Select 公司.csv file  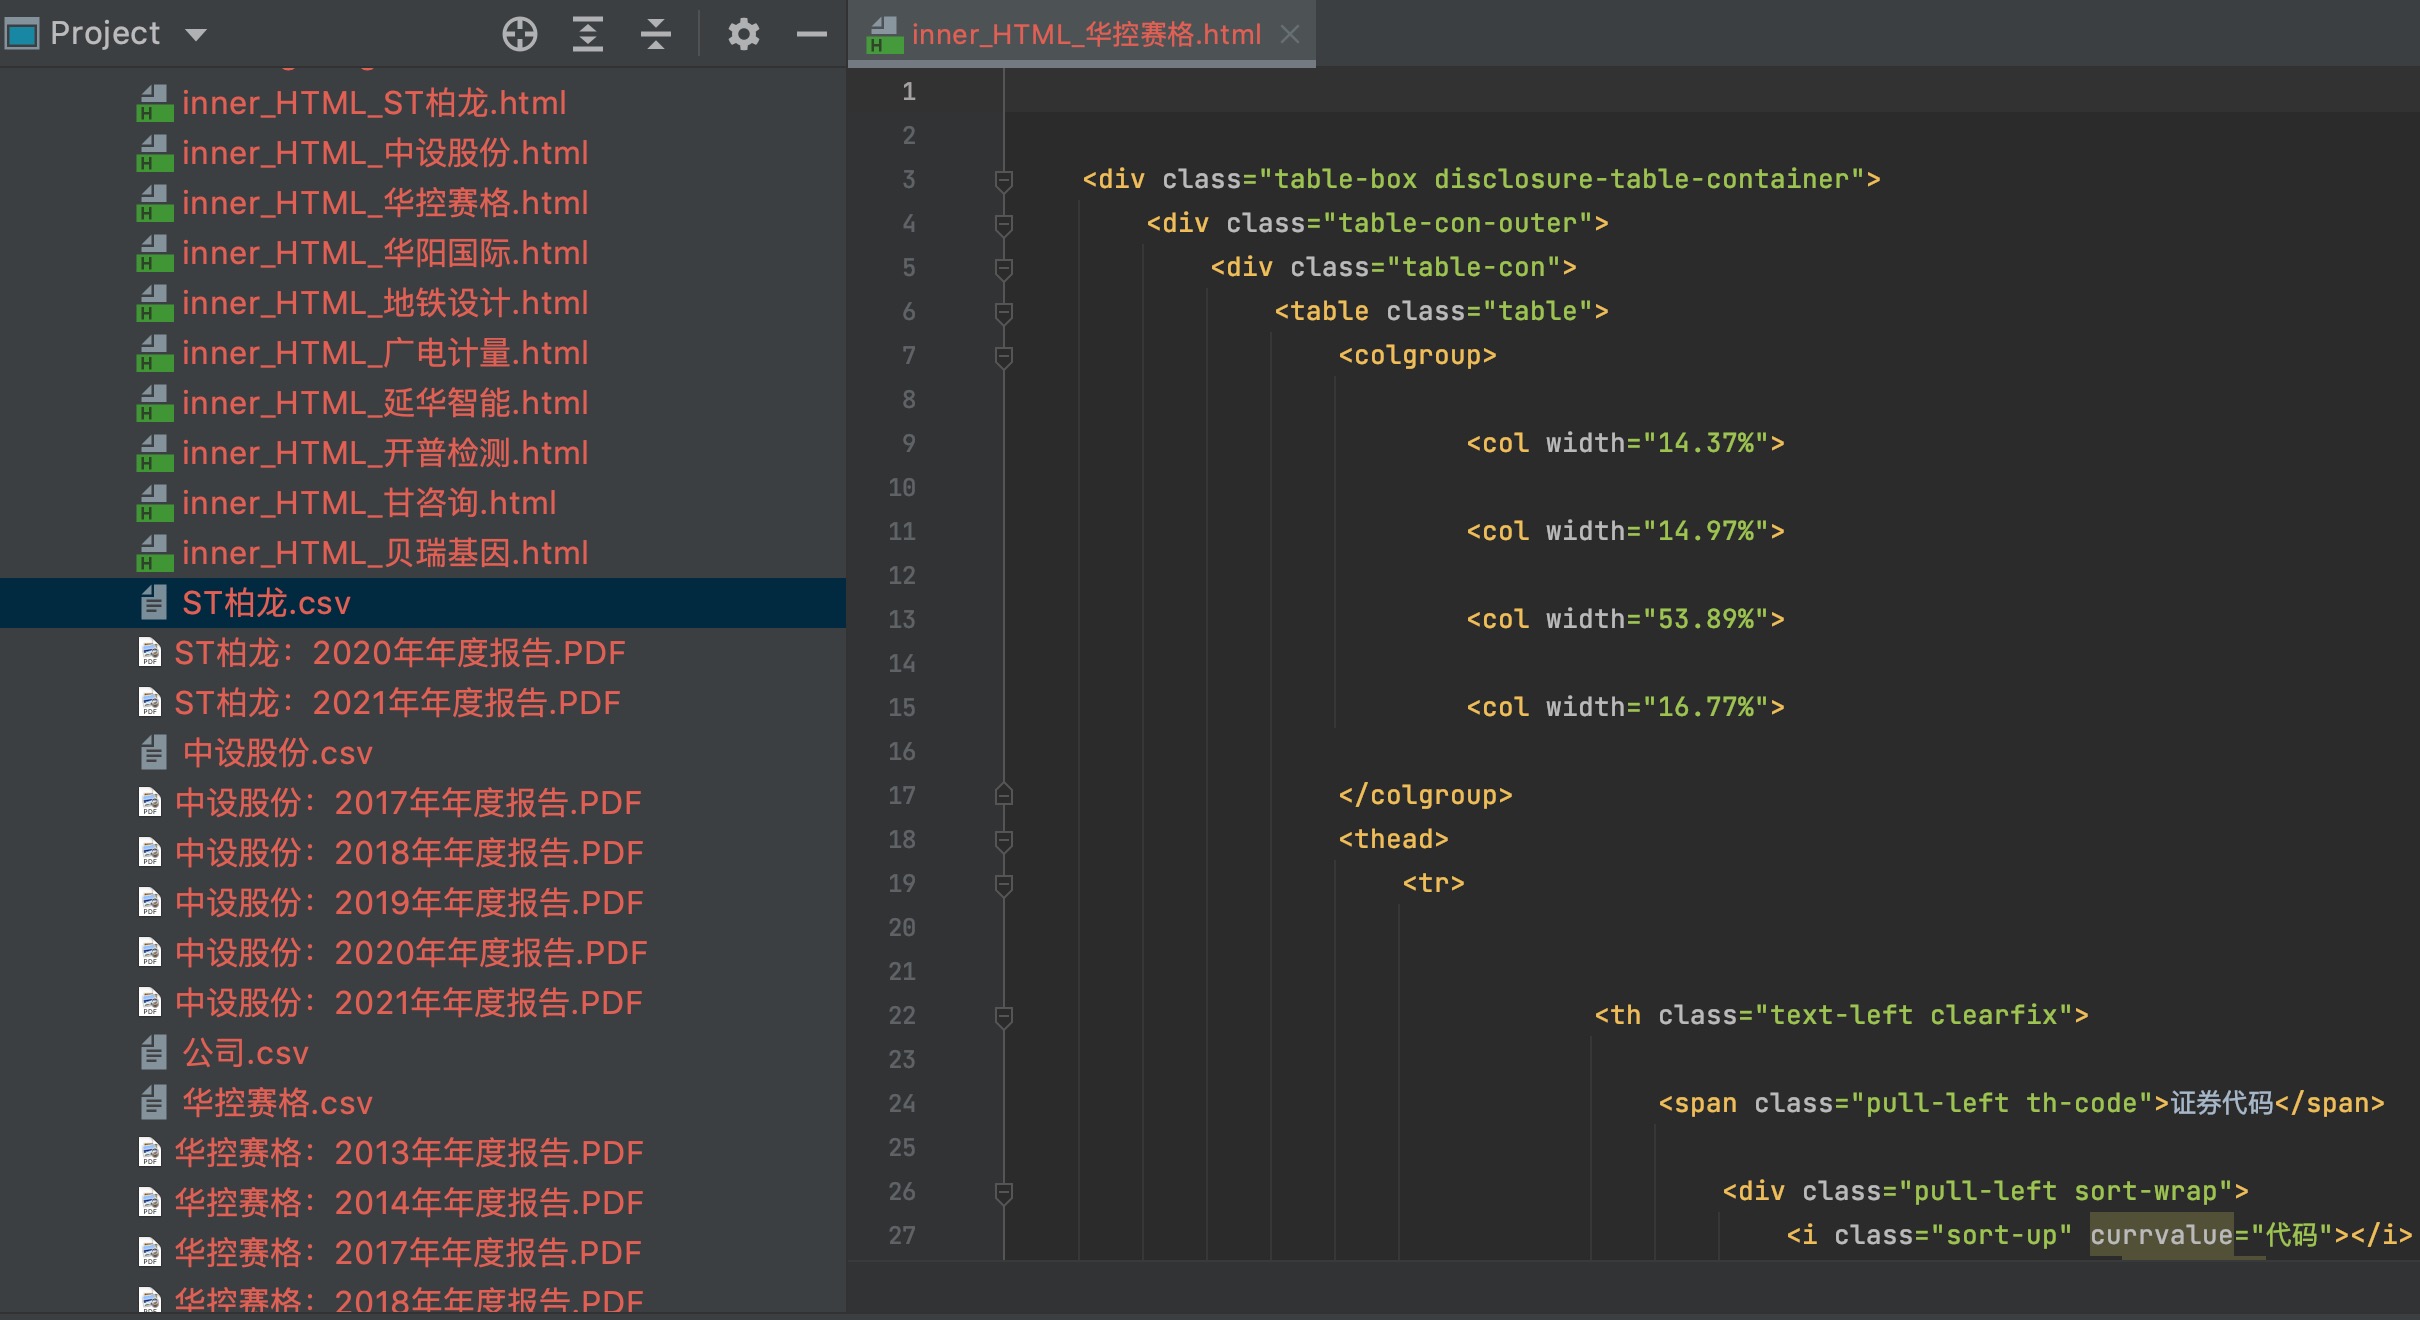point(245,1053)
